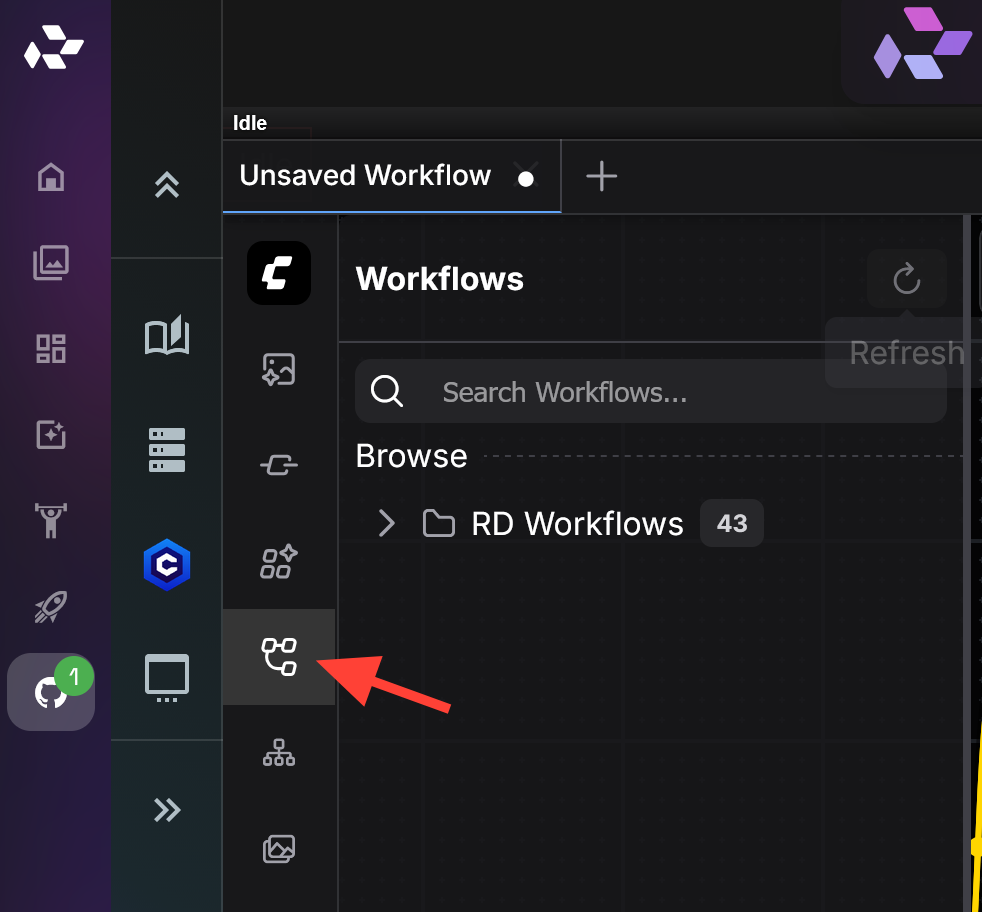The height and width of the screenshot is (912, 982).
Task: Open the Templates panel with sparkle icon
Action: [278, 562]
